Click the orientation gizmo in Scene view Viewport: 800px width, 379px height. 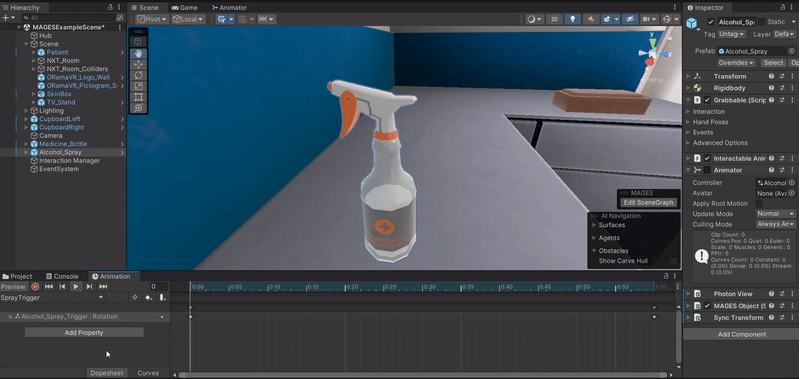click(x=652, y=53)
